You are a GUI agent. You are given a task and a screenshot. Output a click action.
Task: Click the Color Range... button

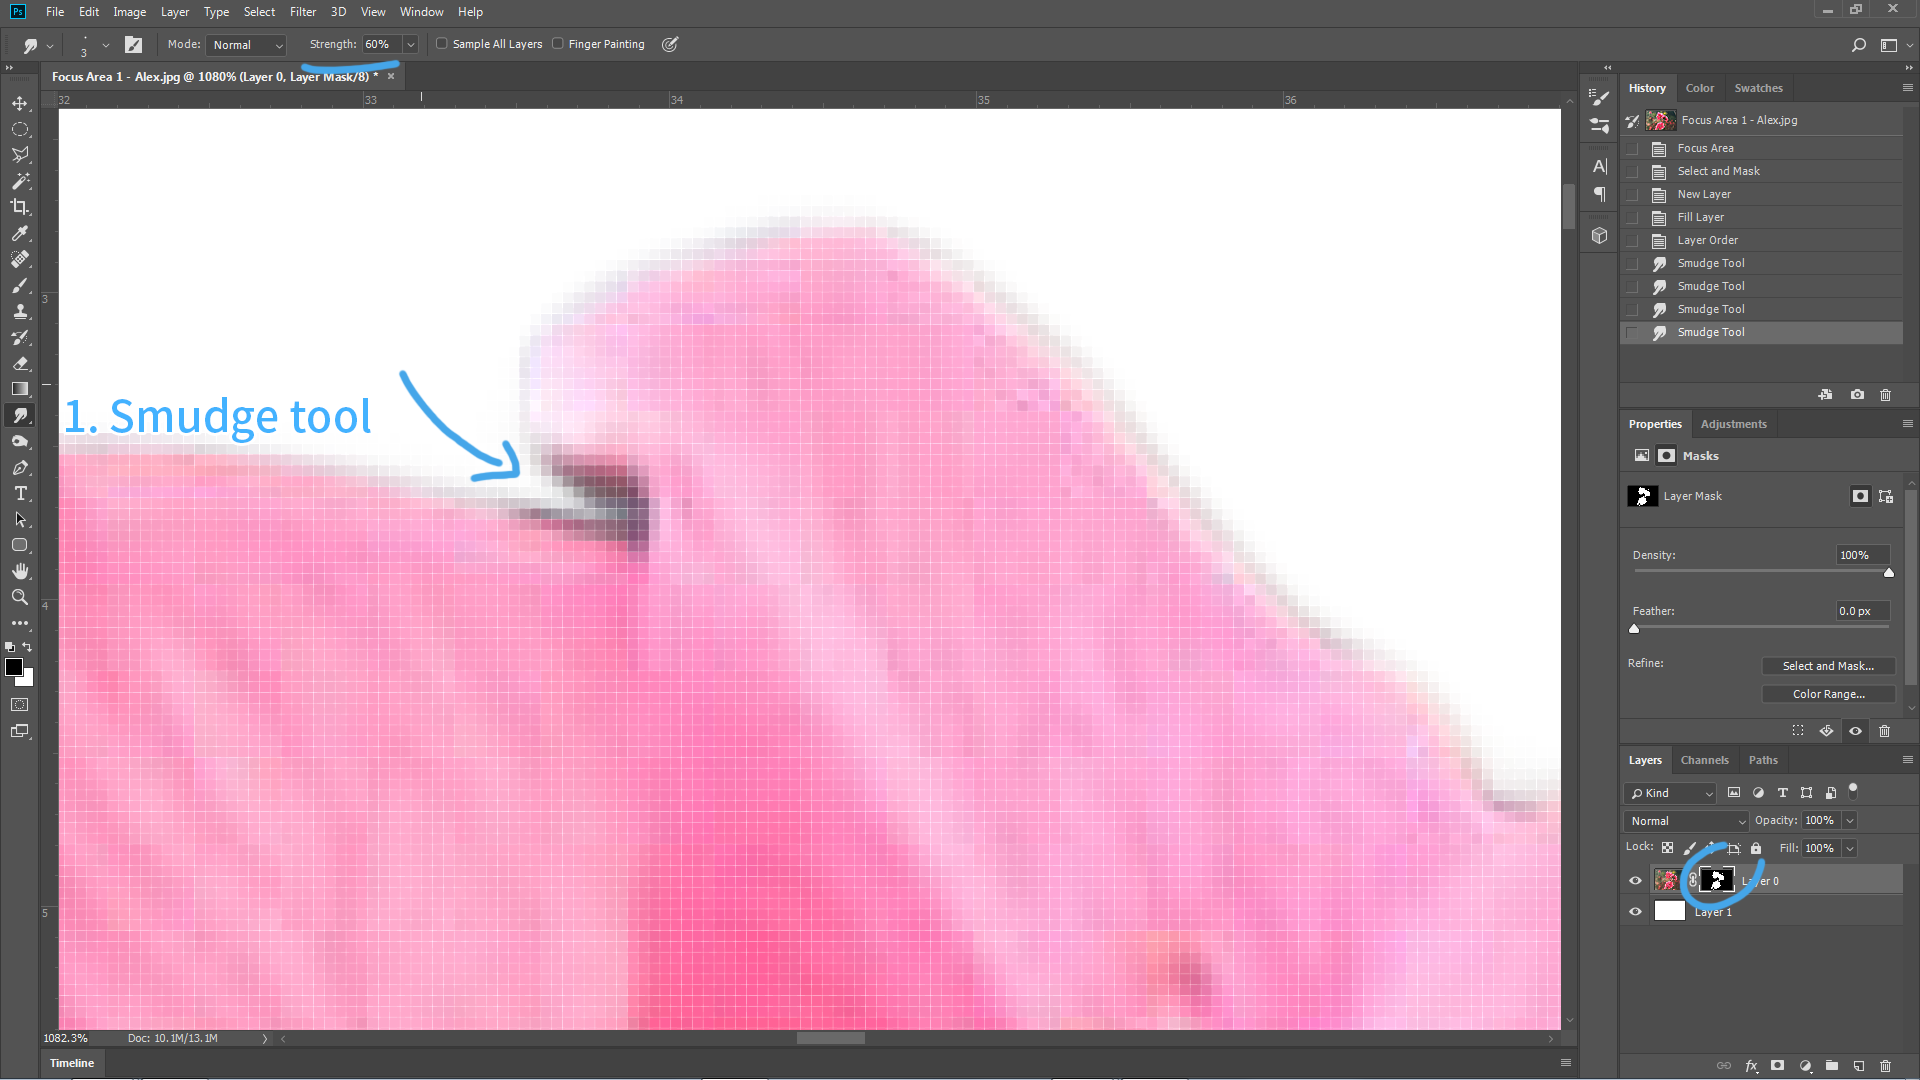(x=1827, y=694)
